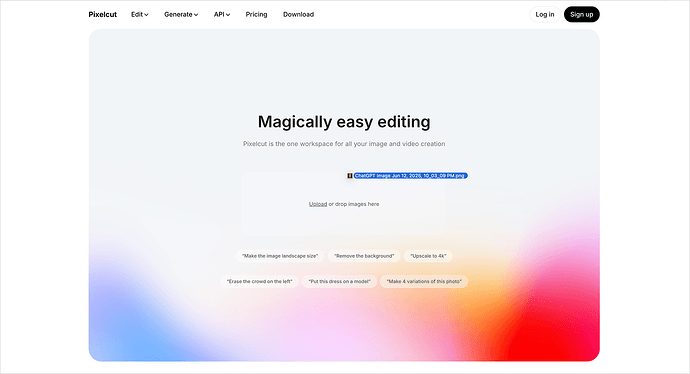
Task: Select the "Upscale to 4k" suggestion
Action: click(x=428, y=256)
